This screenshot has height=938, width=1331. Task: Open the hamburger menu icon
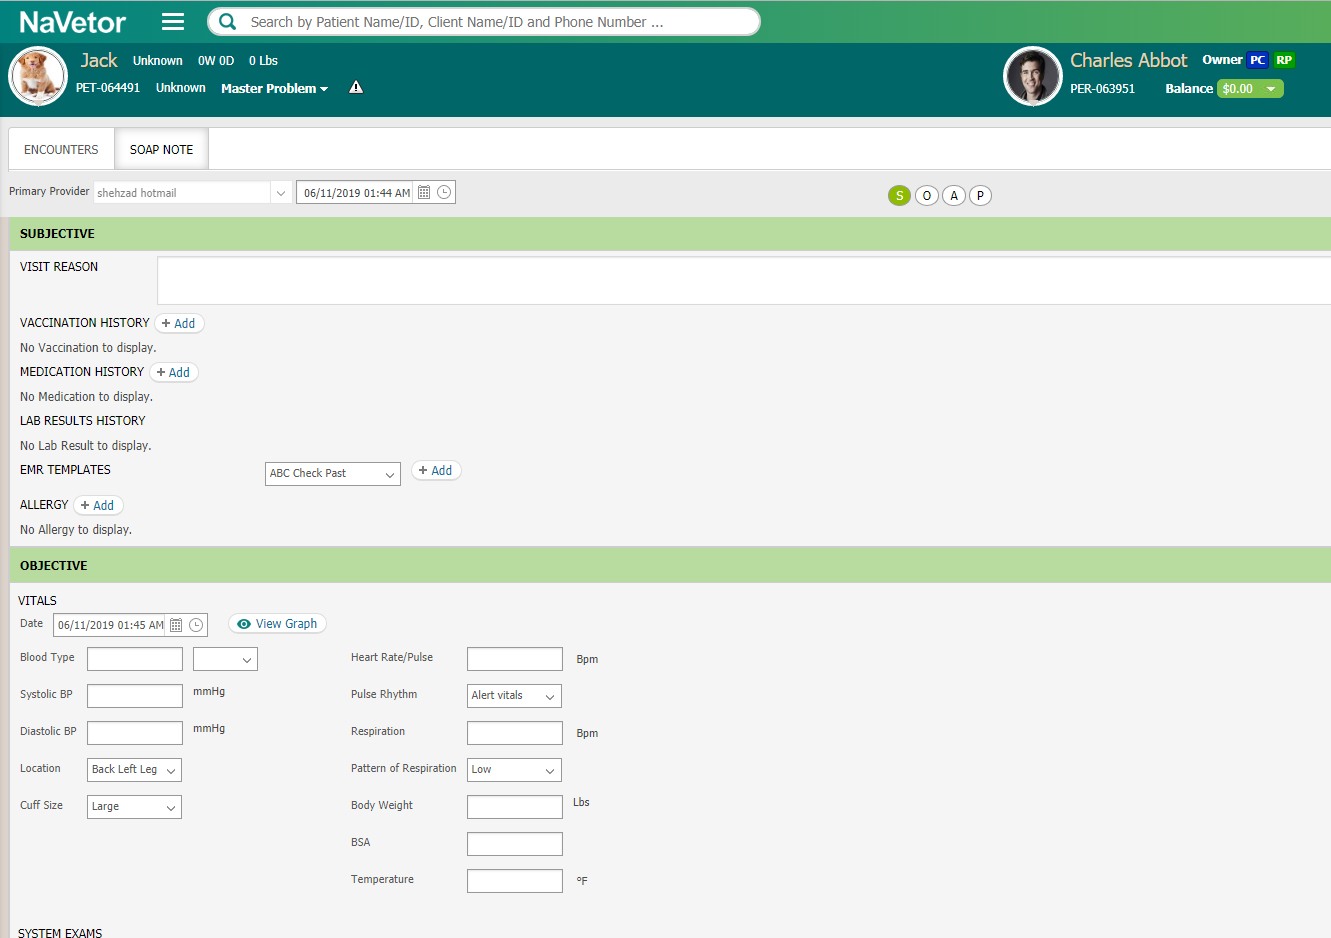click(x=173, y=21)
